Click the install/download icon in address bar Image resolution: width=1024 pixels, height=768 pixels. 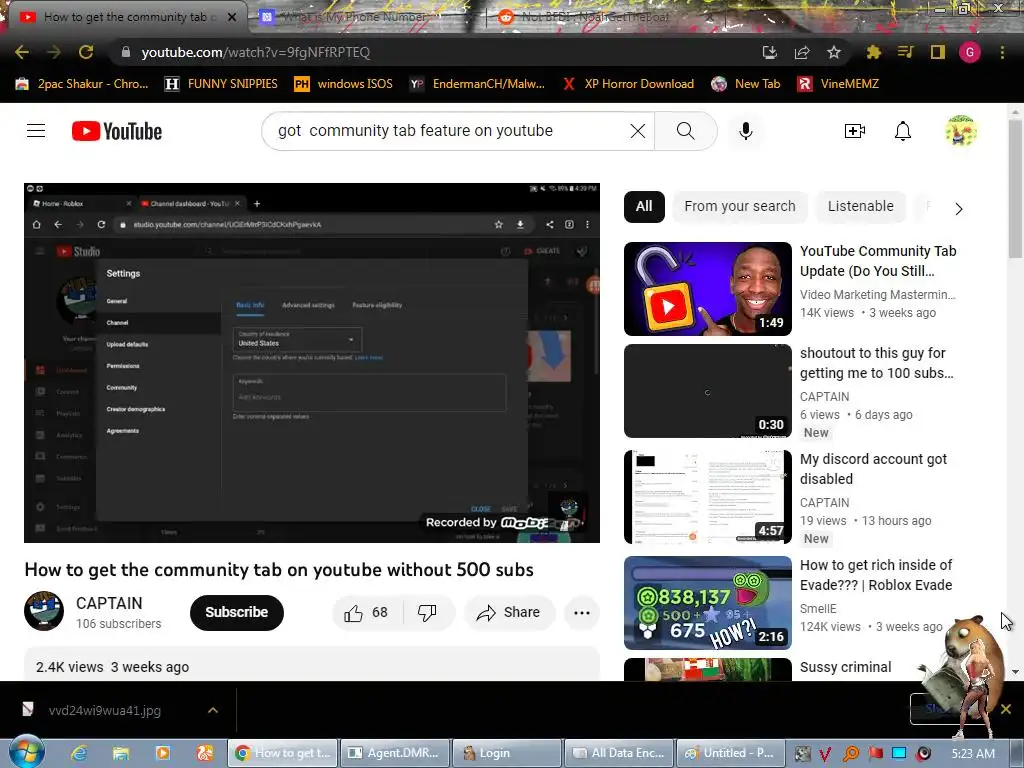coord(770,52)
